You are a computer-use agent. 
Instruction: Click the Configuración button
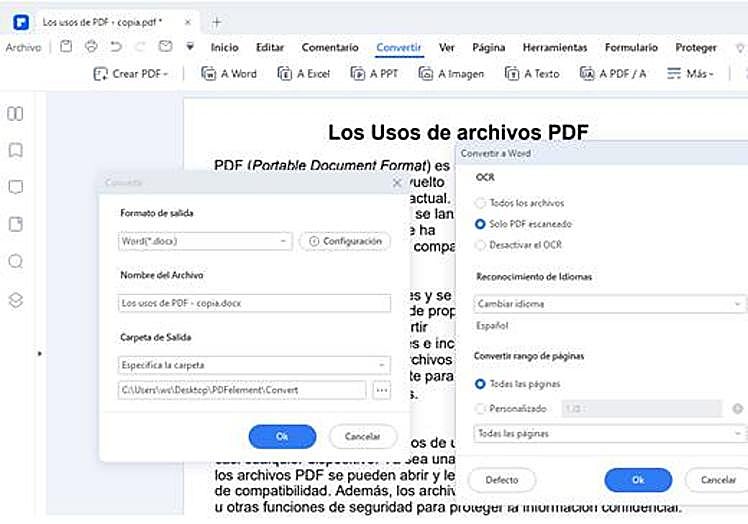(345, 241)
